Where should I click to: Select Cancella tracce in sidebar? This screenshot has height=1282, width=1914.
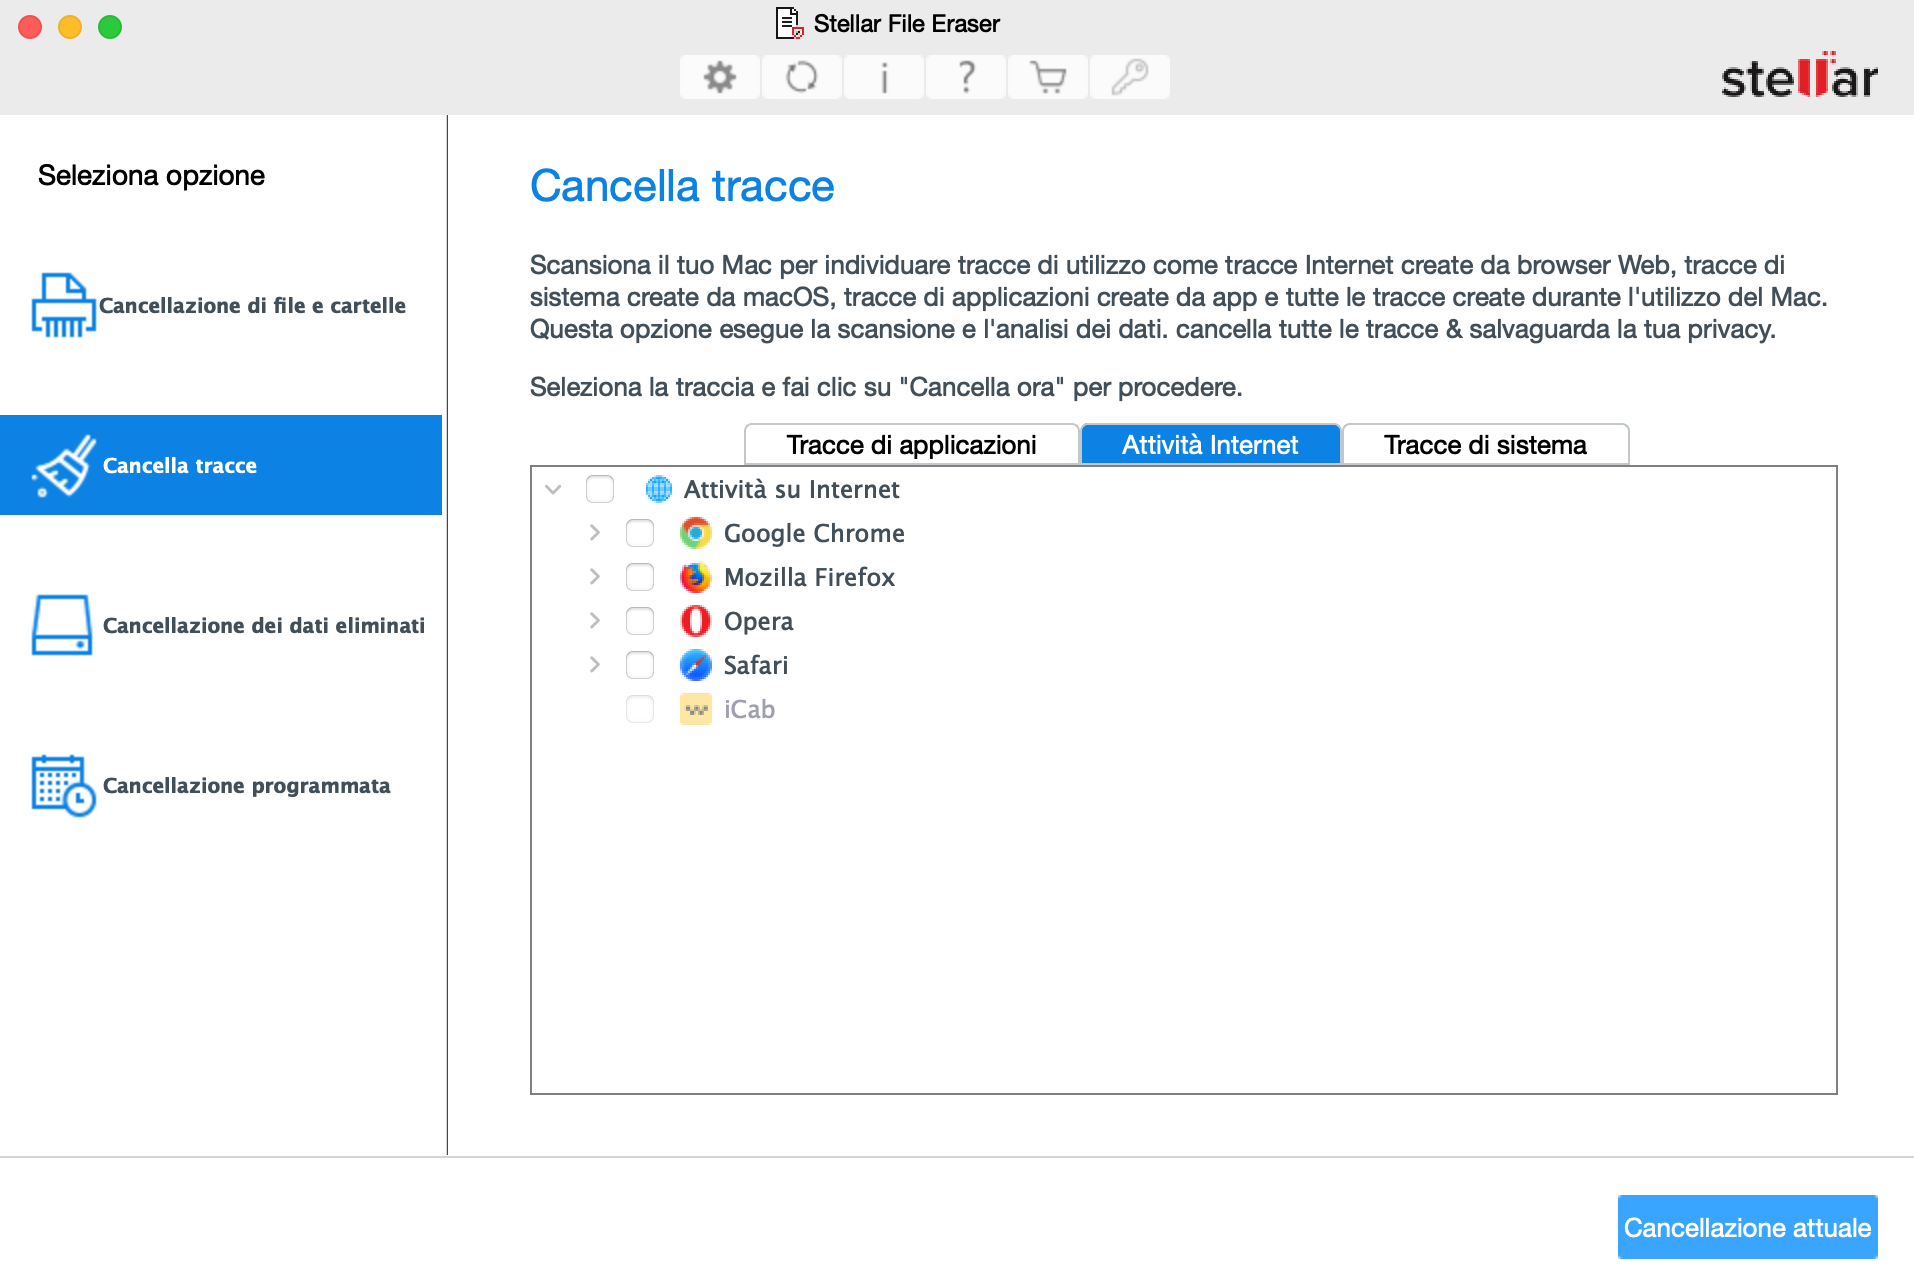(x=221, y=465)
